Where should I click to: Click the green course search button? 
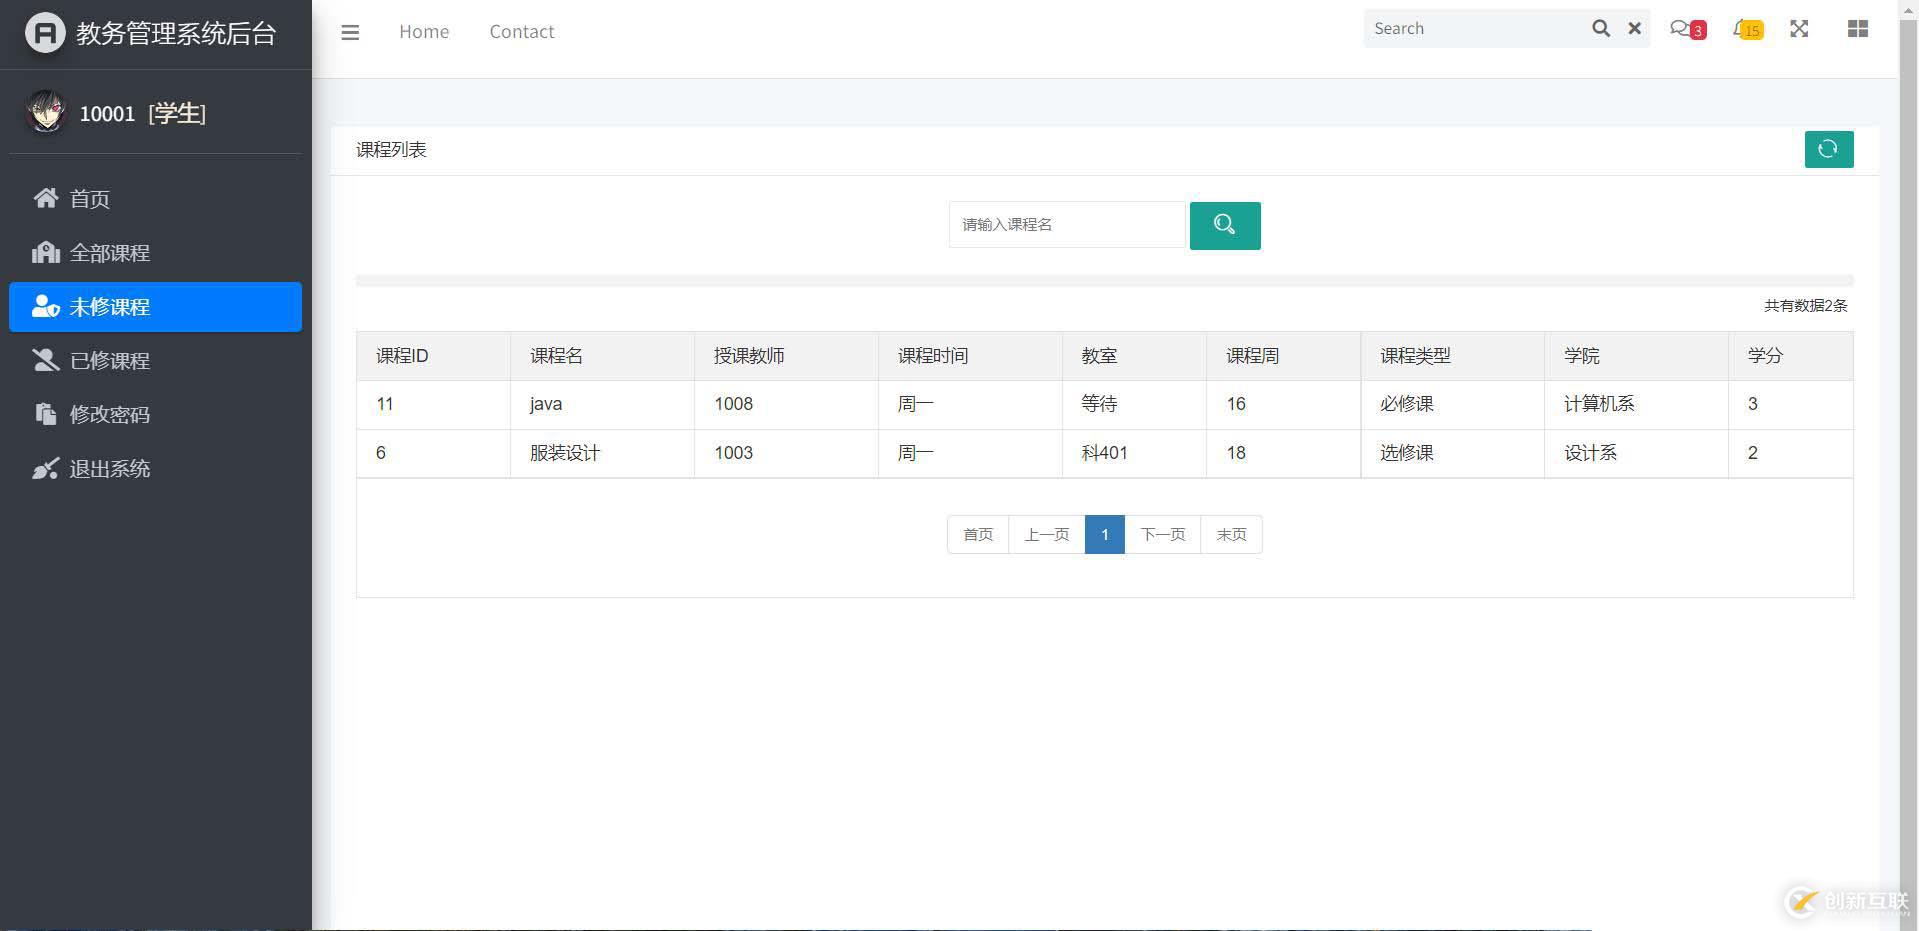click(1224, 225)
